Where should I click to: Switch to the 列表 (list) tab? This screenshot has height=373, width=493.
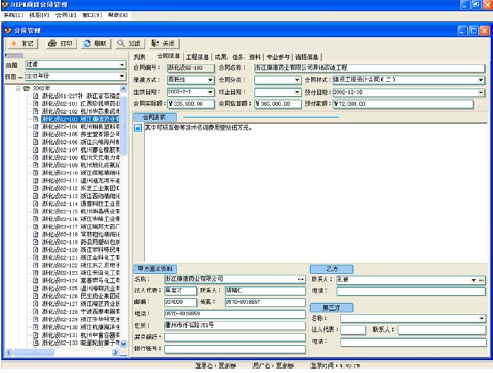pos(139,57)
